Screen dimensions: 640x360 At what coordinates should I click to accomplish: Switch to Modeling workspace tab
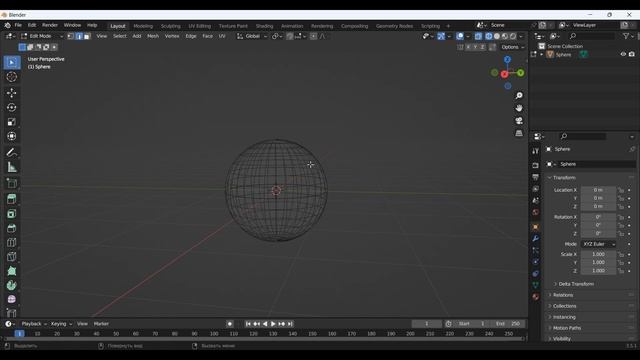pyautogui.click(x=143, y=26)
